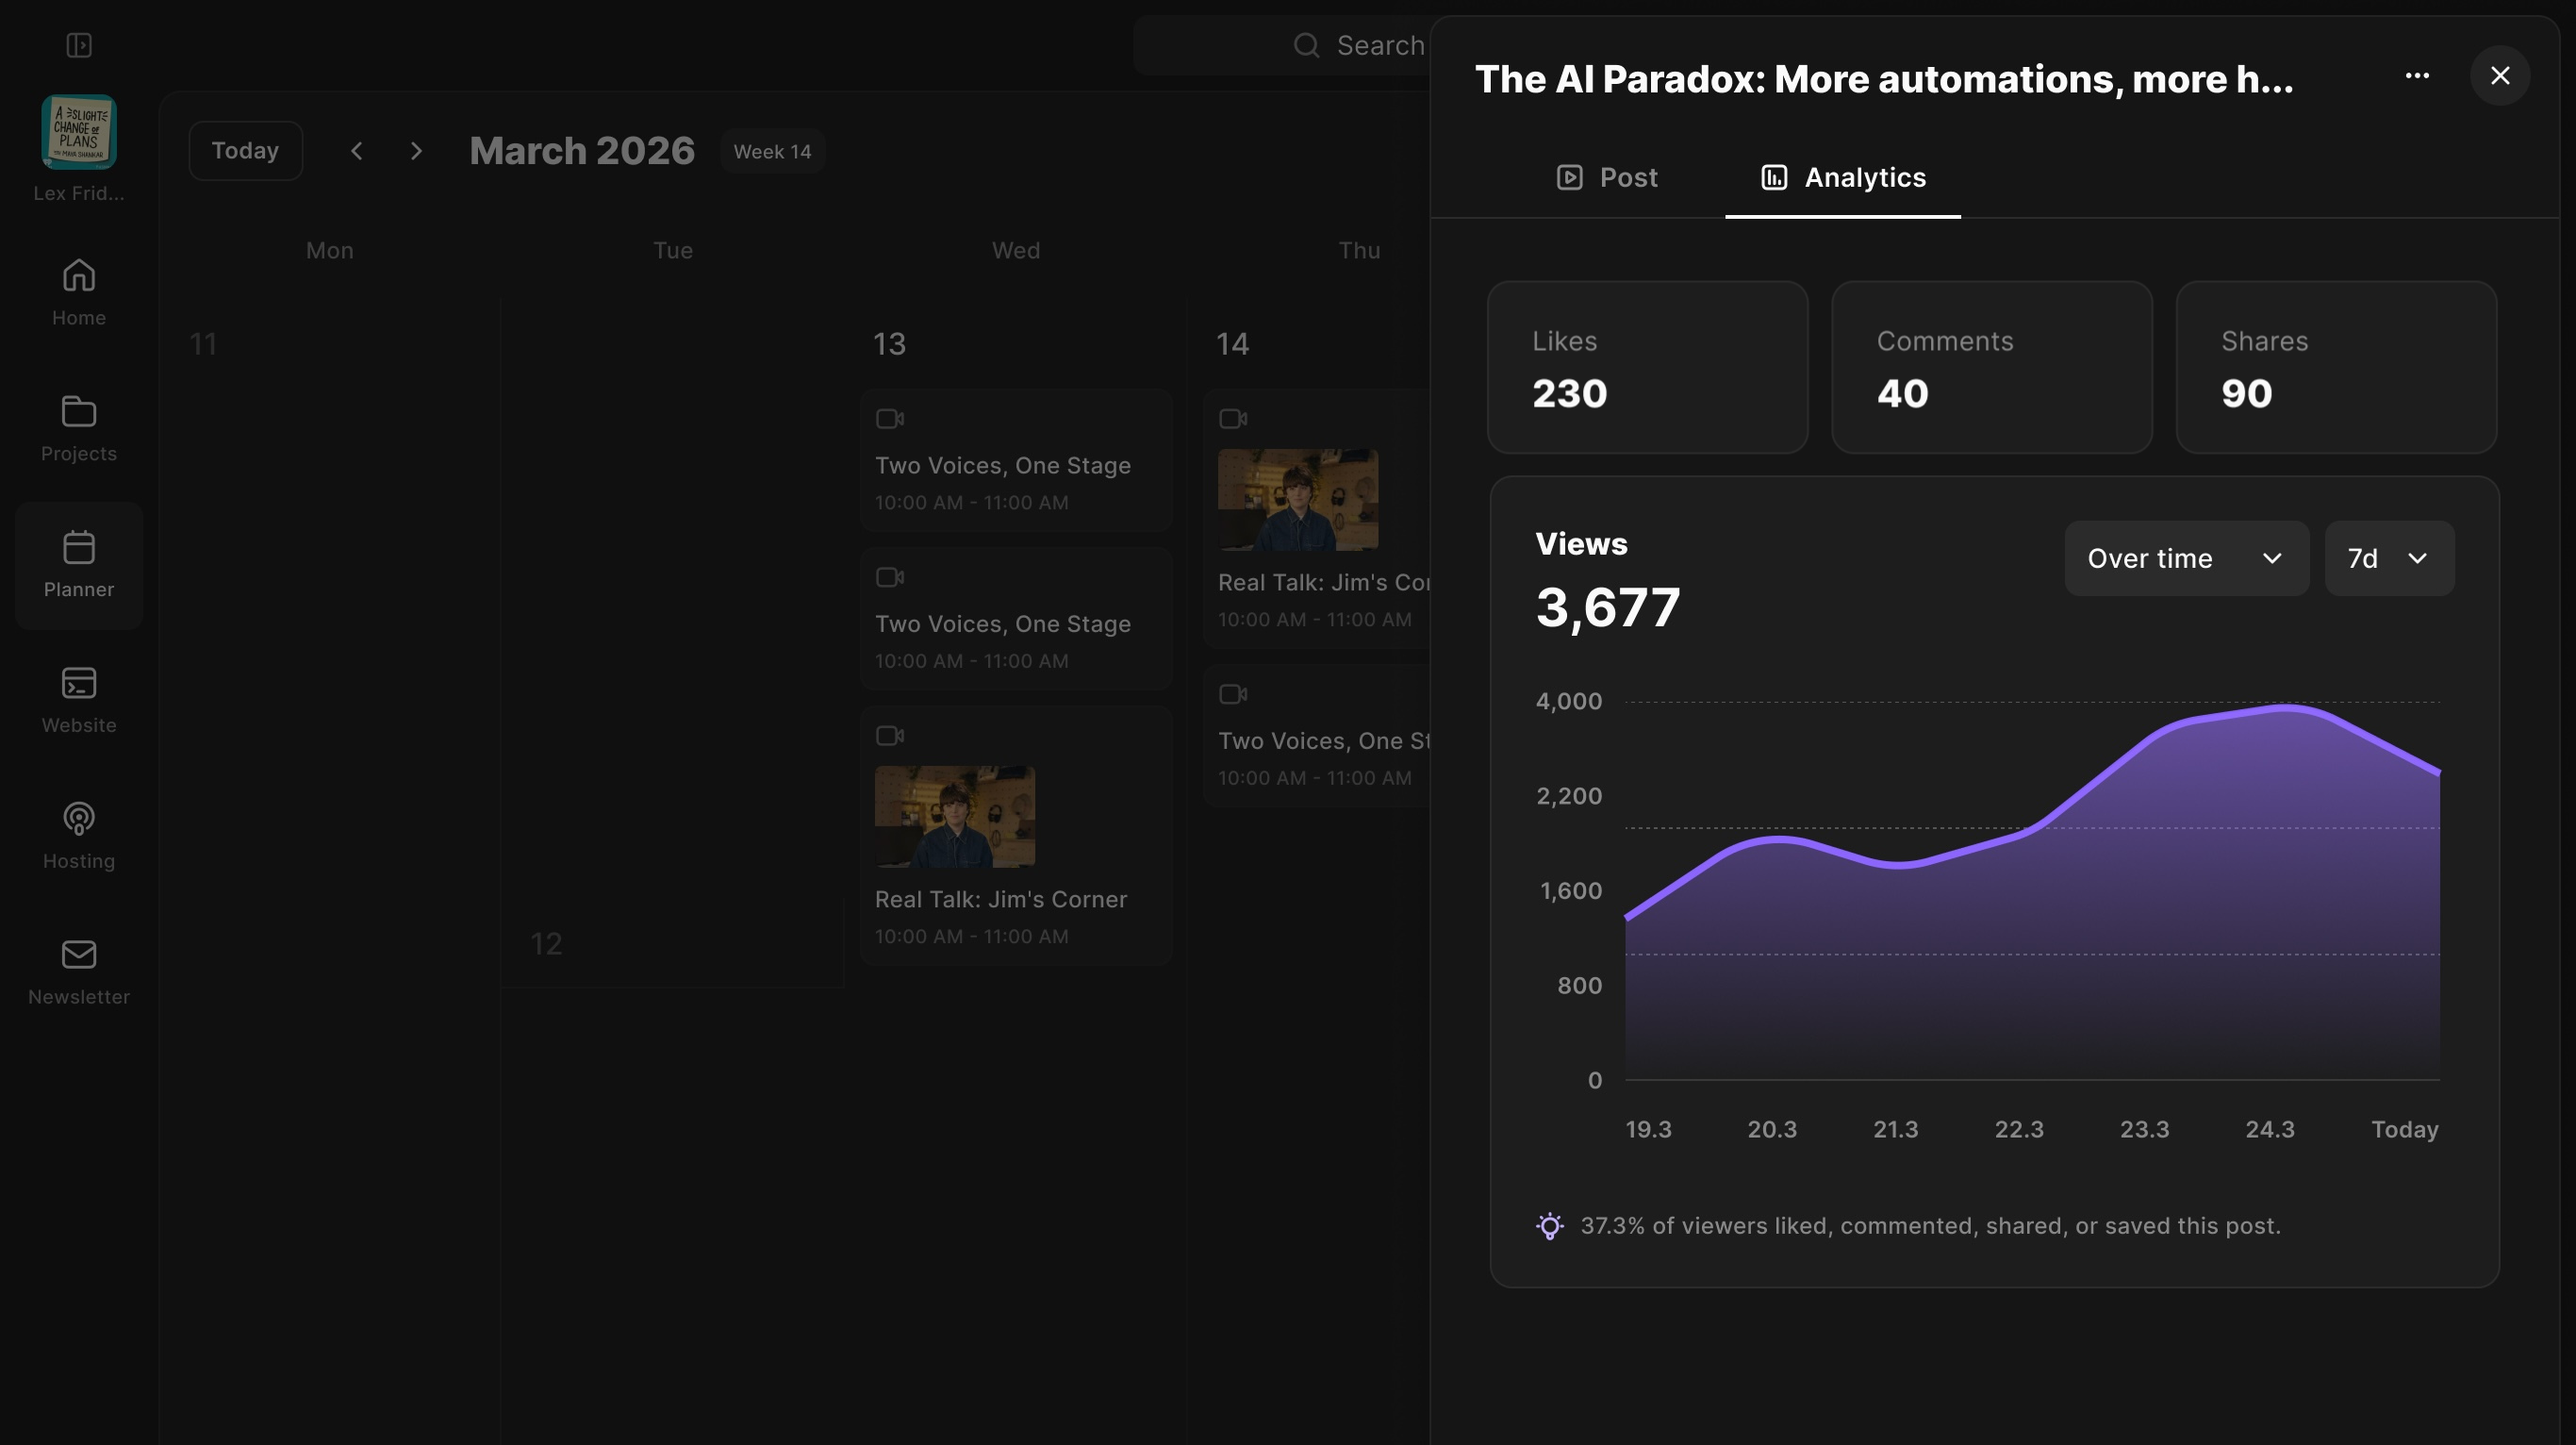Switch to the Analytics tab
The image size is (2576, 1445).
point(1843,177)
